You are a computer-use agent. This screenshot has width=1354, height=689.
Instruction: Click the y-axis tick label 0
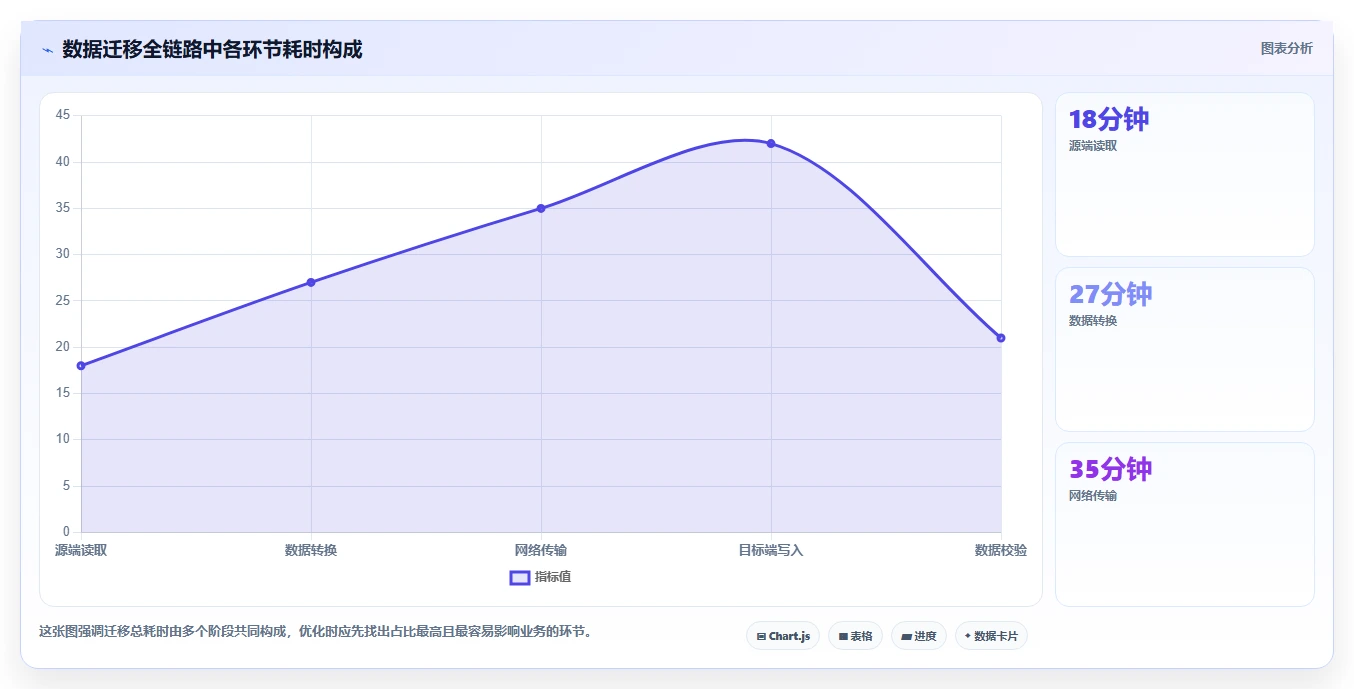tap(67, 532)
